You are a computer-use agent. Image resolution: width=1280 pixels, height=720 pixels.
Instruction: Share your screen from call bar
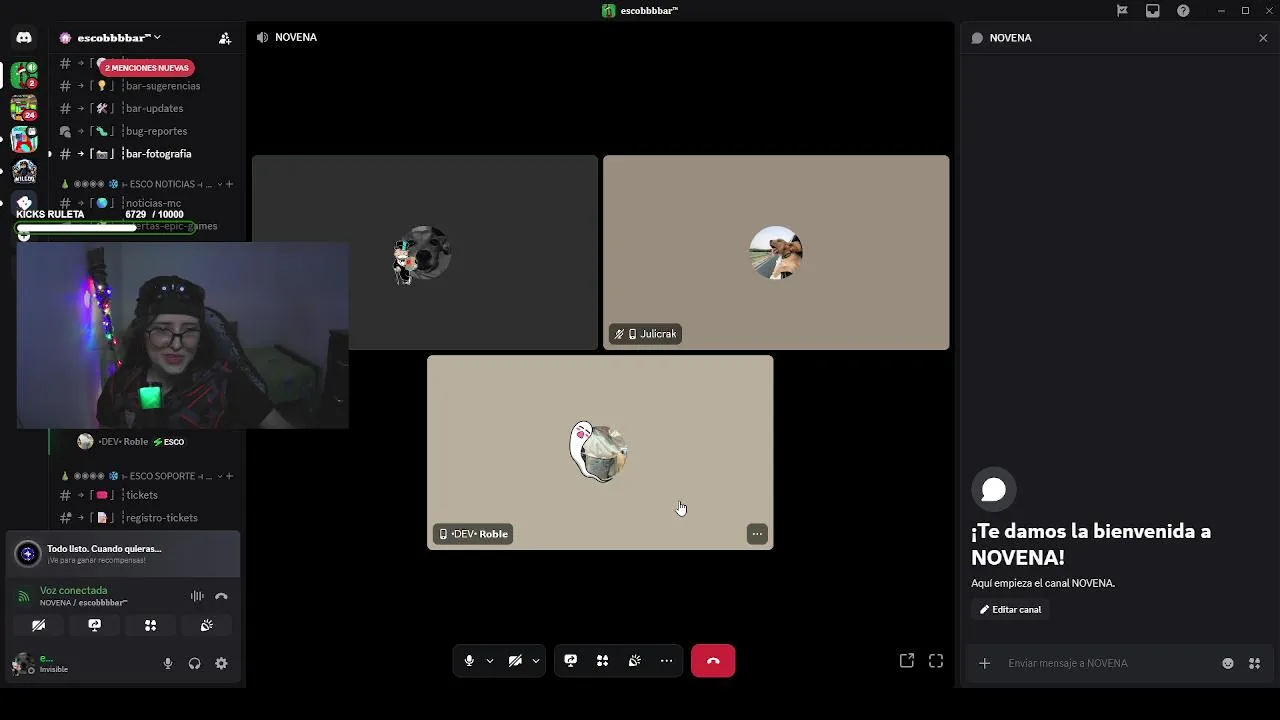tap(570, 661)
